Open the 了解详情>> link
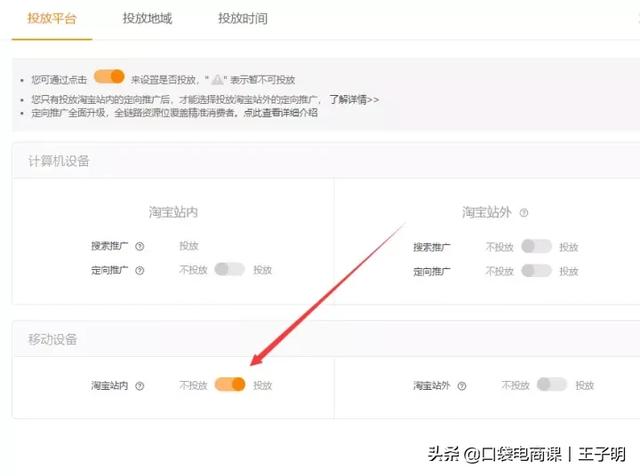 (x=354, y=100)
